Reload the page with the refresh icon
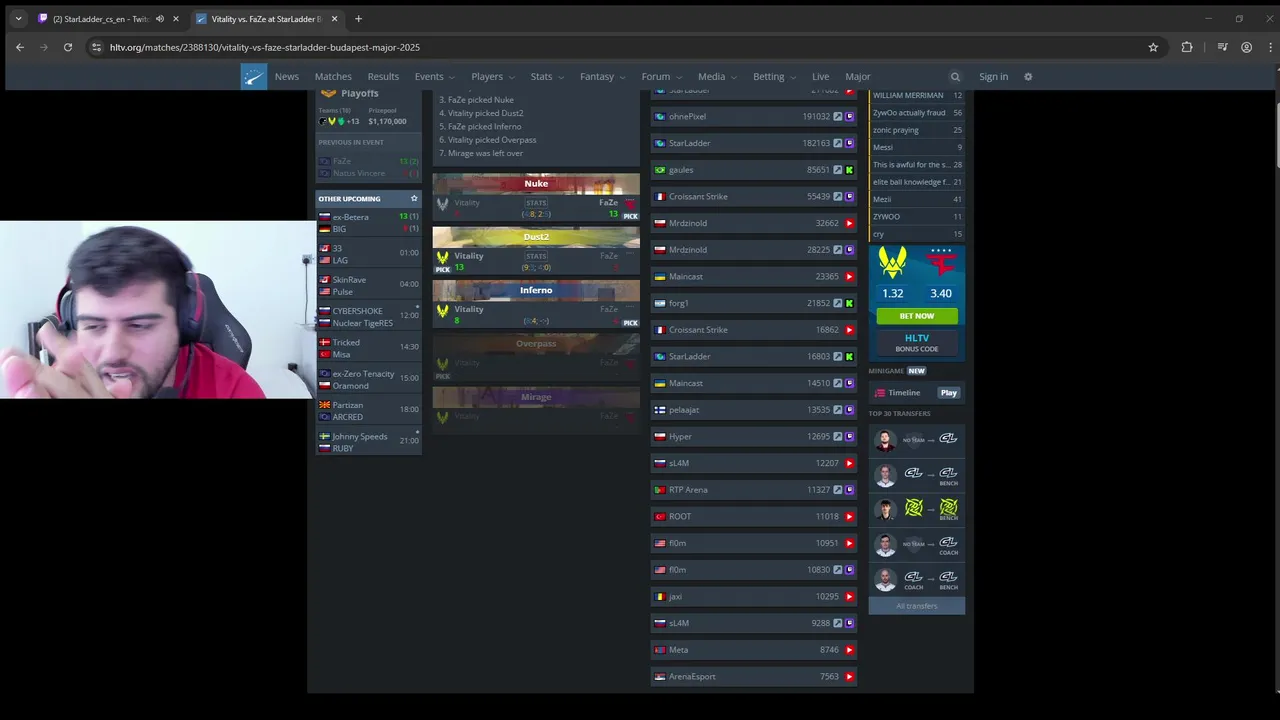Viewport: 1280px width, 720px height. coord(68,47)
